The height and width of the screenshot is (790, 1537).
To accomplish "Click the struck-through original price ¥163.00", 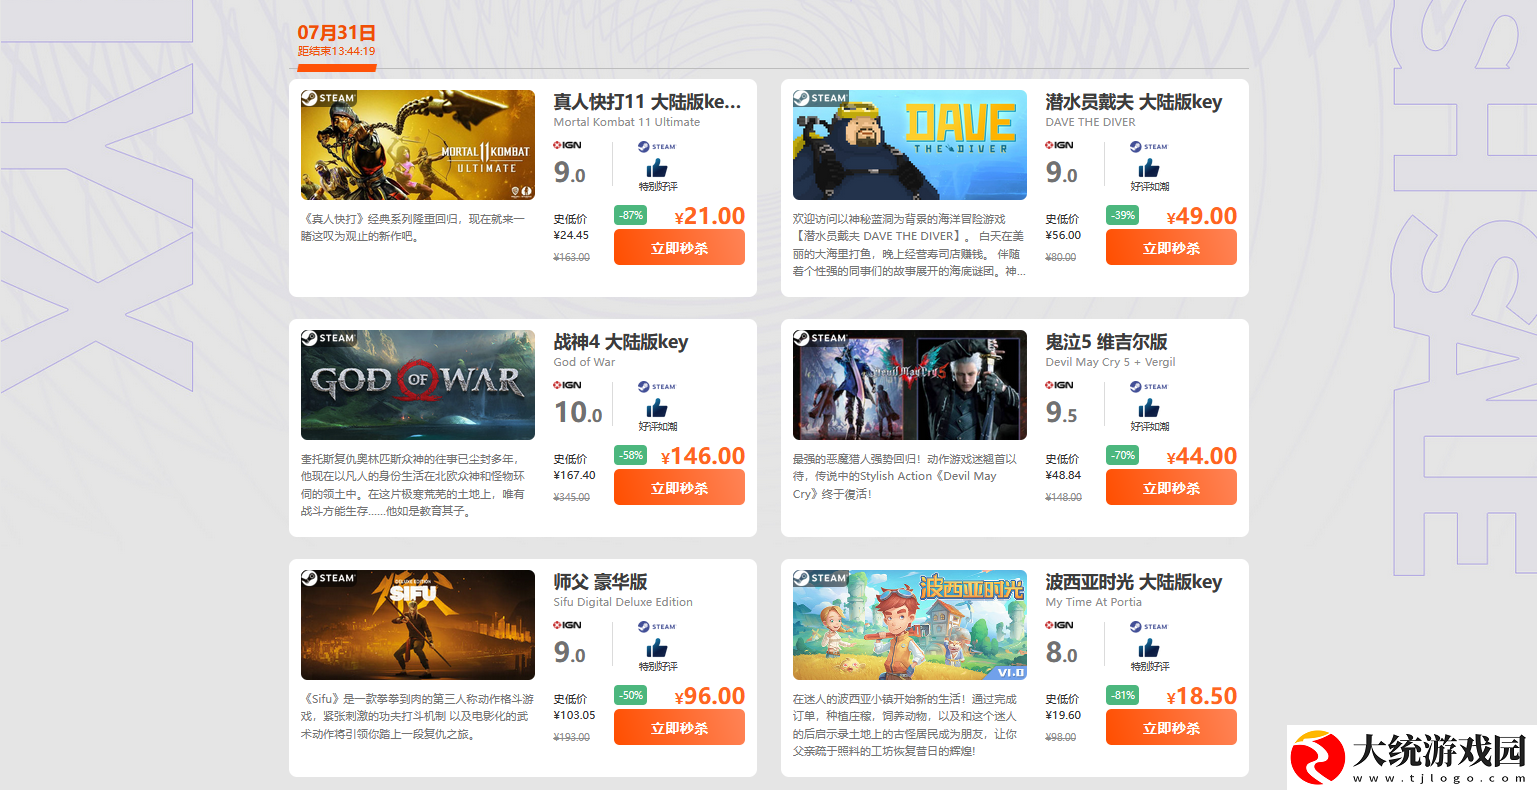I will [571, 257].
